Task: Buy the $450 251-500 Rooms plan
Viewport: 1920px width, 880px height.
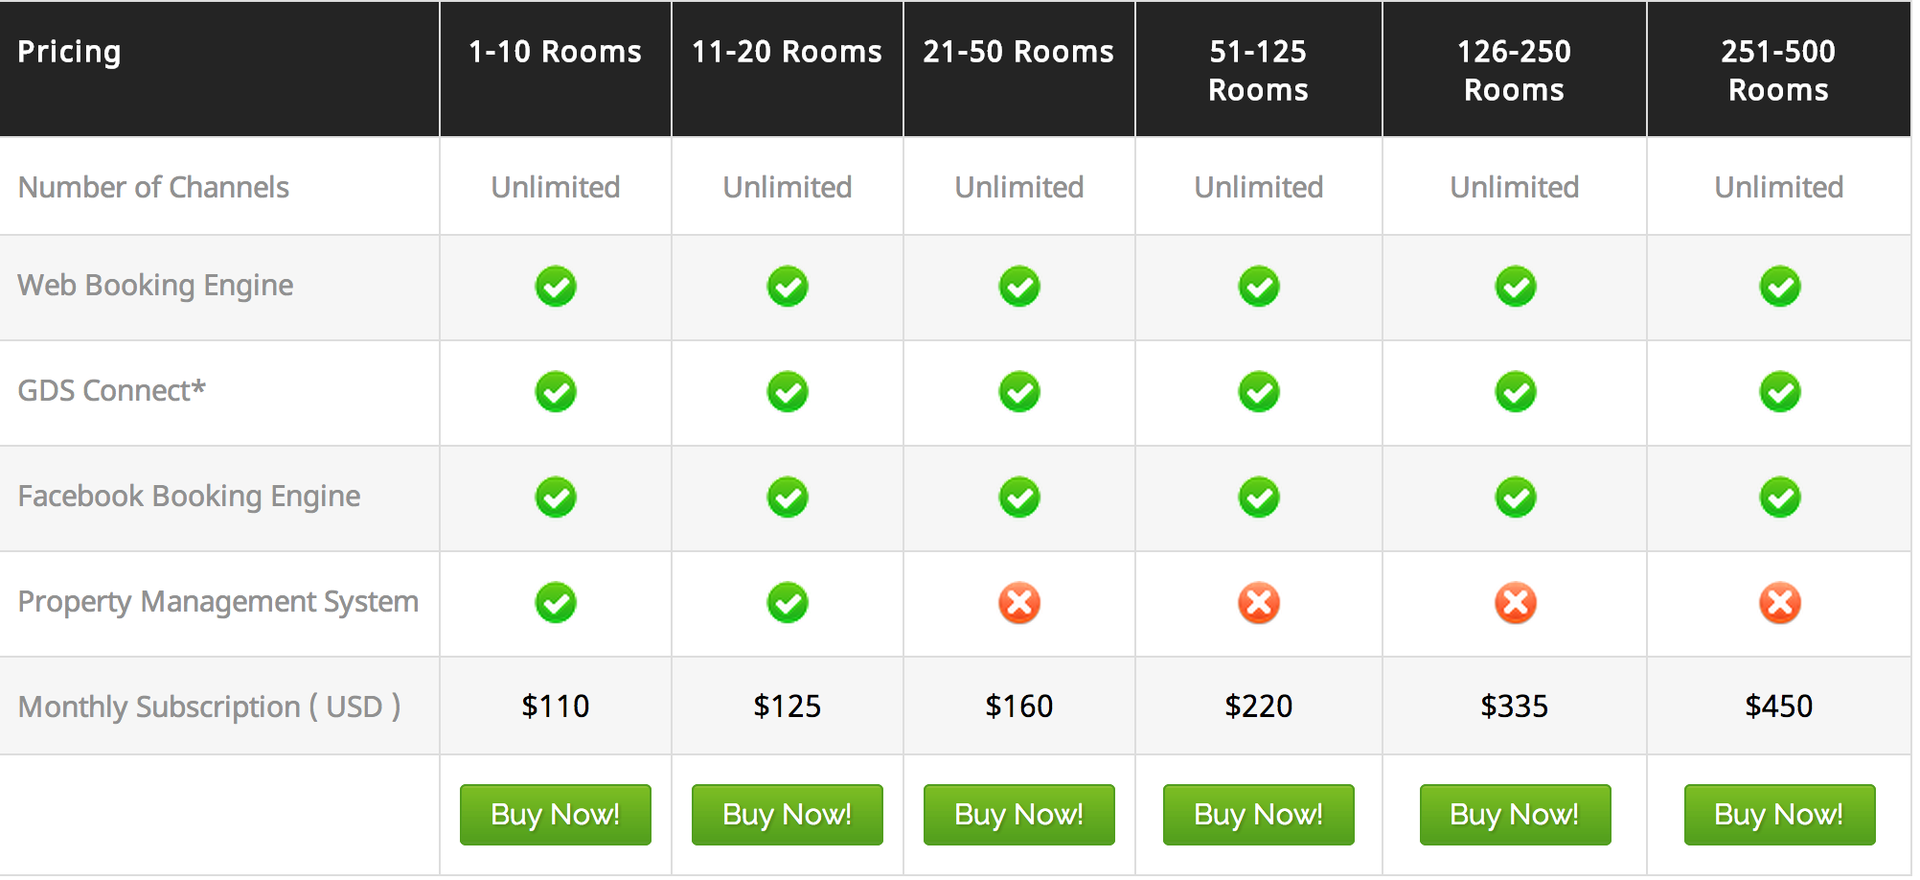Action: pyautogui.click(x=1779, y=815)
